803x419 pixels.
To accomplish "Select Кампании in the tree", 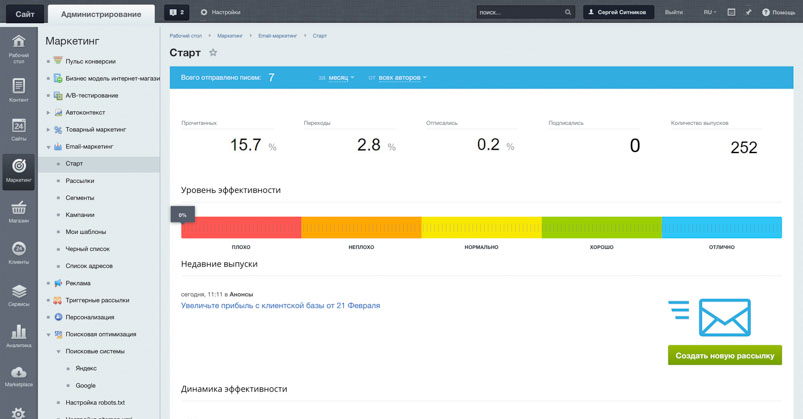I will pyautogui.click(x=80, y=215).
